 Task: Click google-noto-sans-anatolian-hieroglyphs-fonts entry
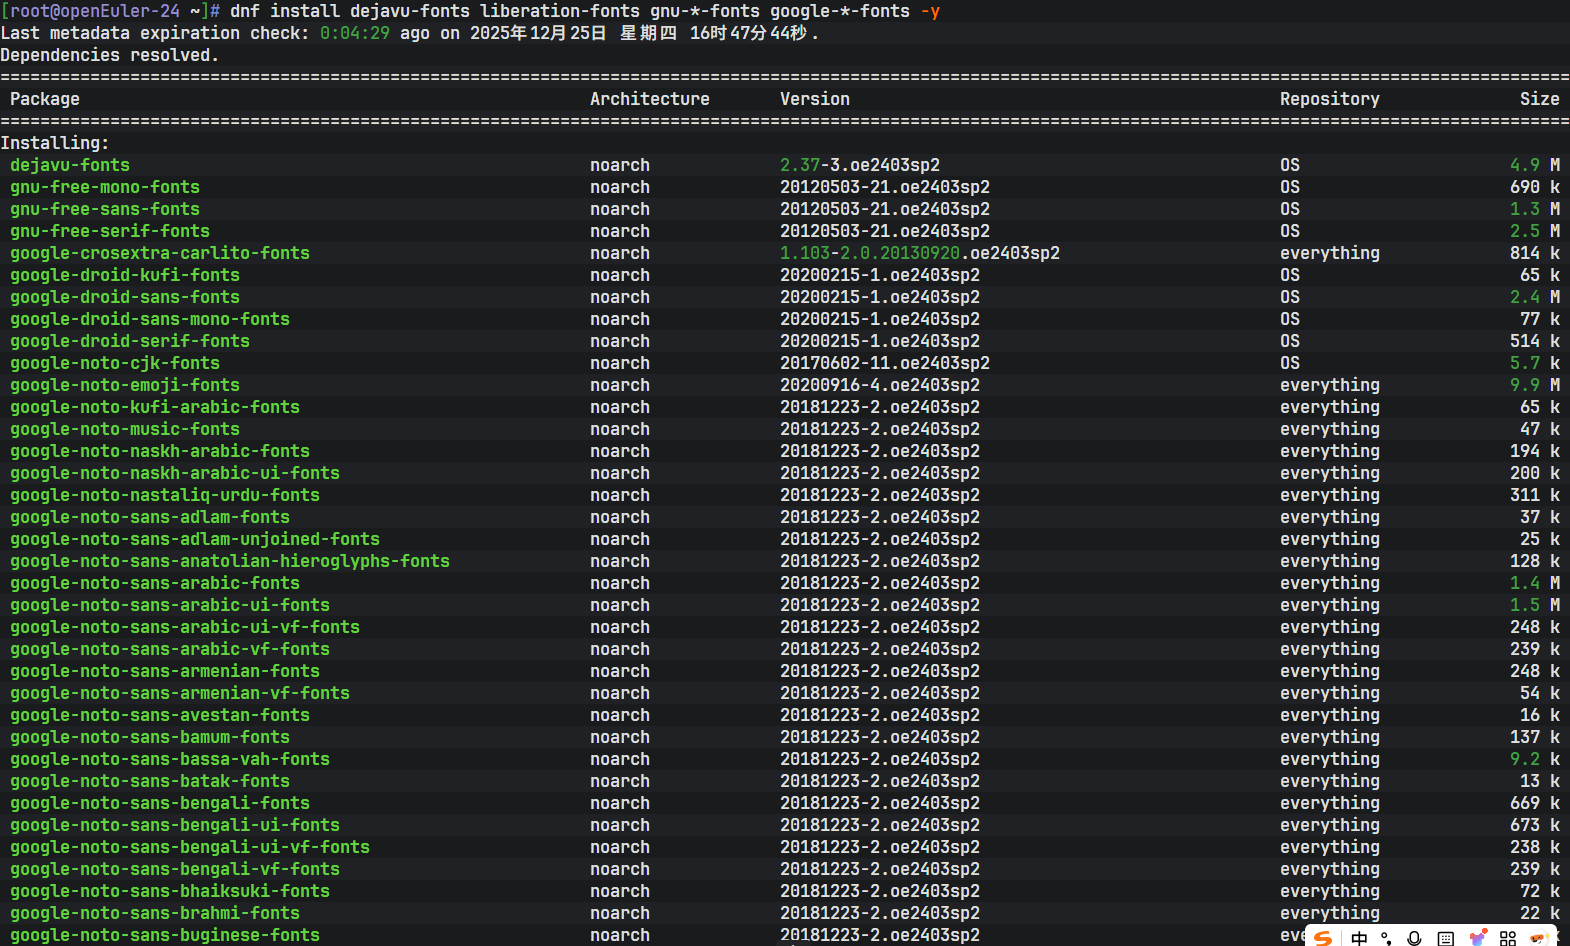tap(230, 561)
